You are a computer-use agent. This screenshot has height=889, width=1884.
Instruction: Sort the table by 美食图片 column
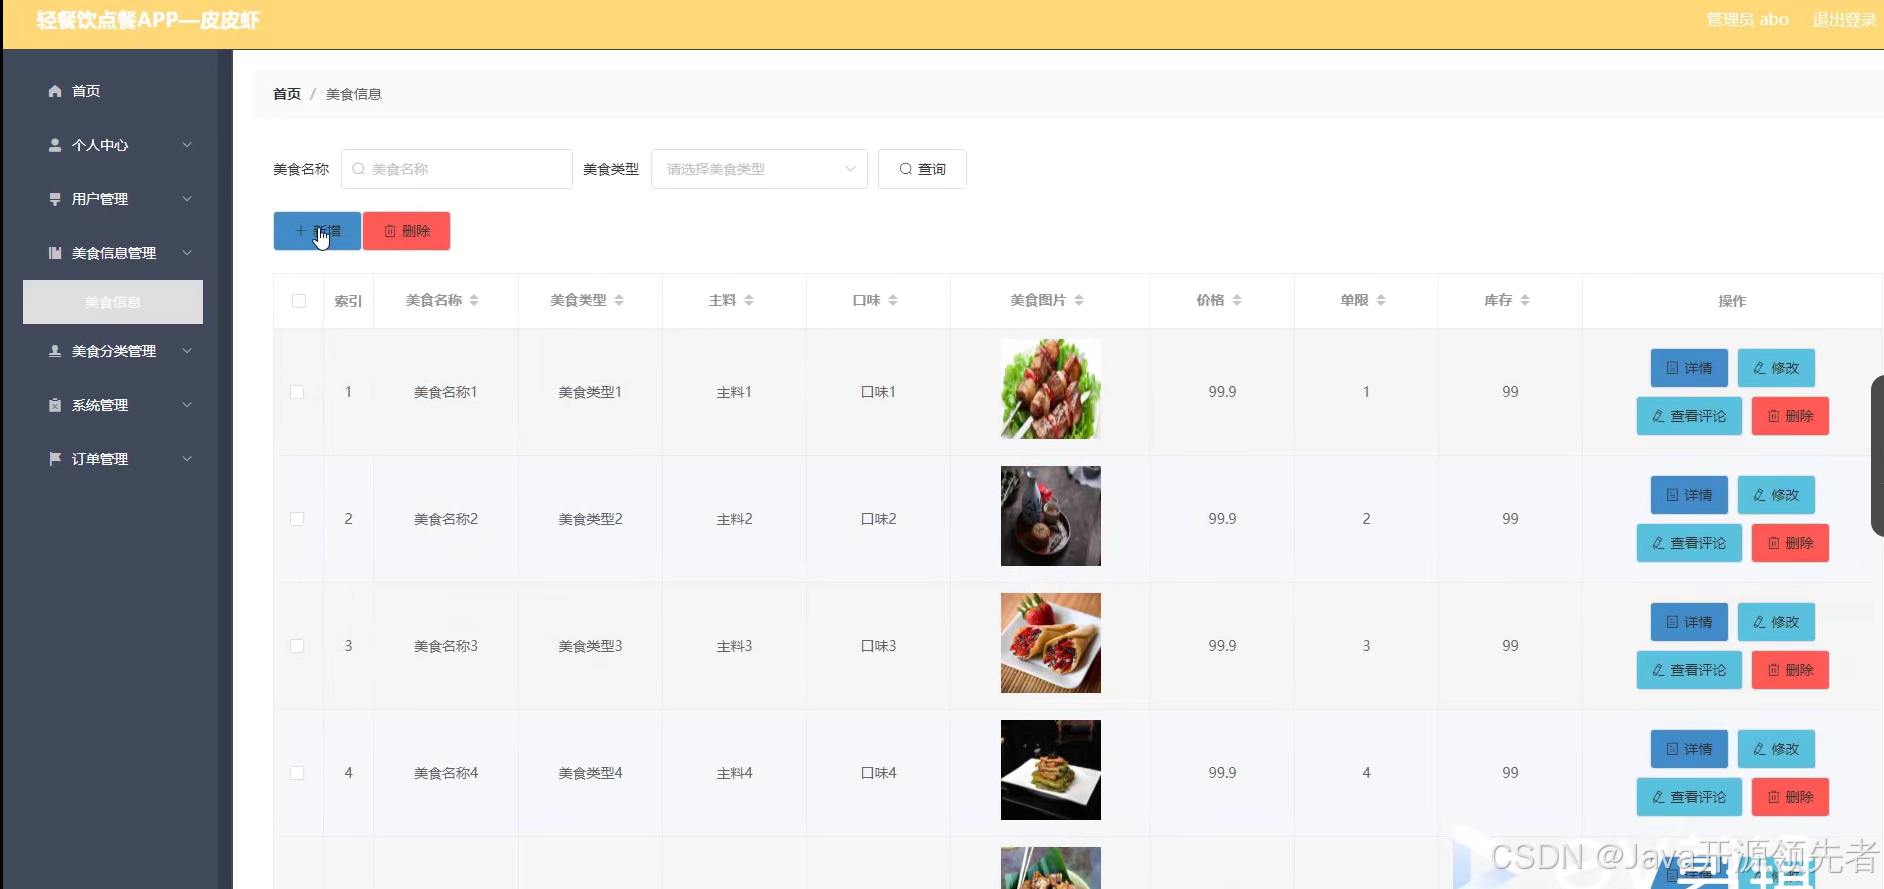[x=1079, y=300]
